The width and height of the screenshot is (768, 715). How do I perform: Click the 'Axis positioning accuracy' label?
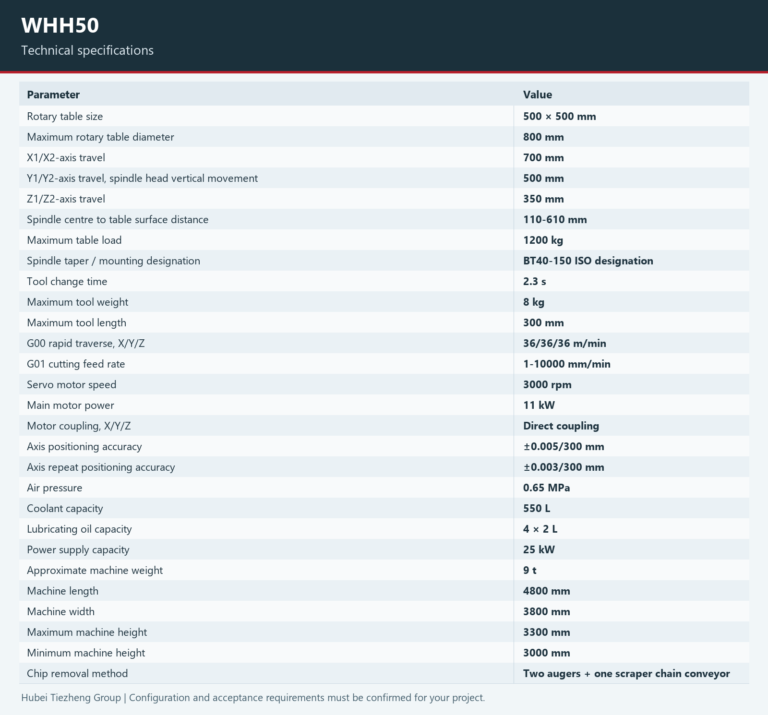[84, 447]
